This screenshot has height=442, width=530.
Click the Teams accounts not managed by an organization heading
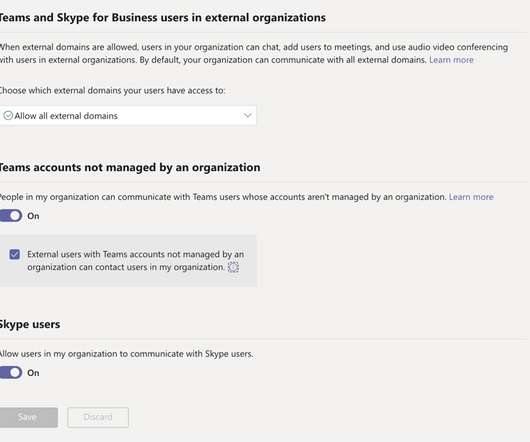coord(130,167)
